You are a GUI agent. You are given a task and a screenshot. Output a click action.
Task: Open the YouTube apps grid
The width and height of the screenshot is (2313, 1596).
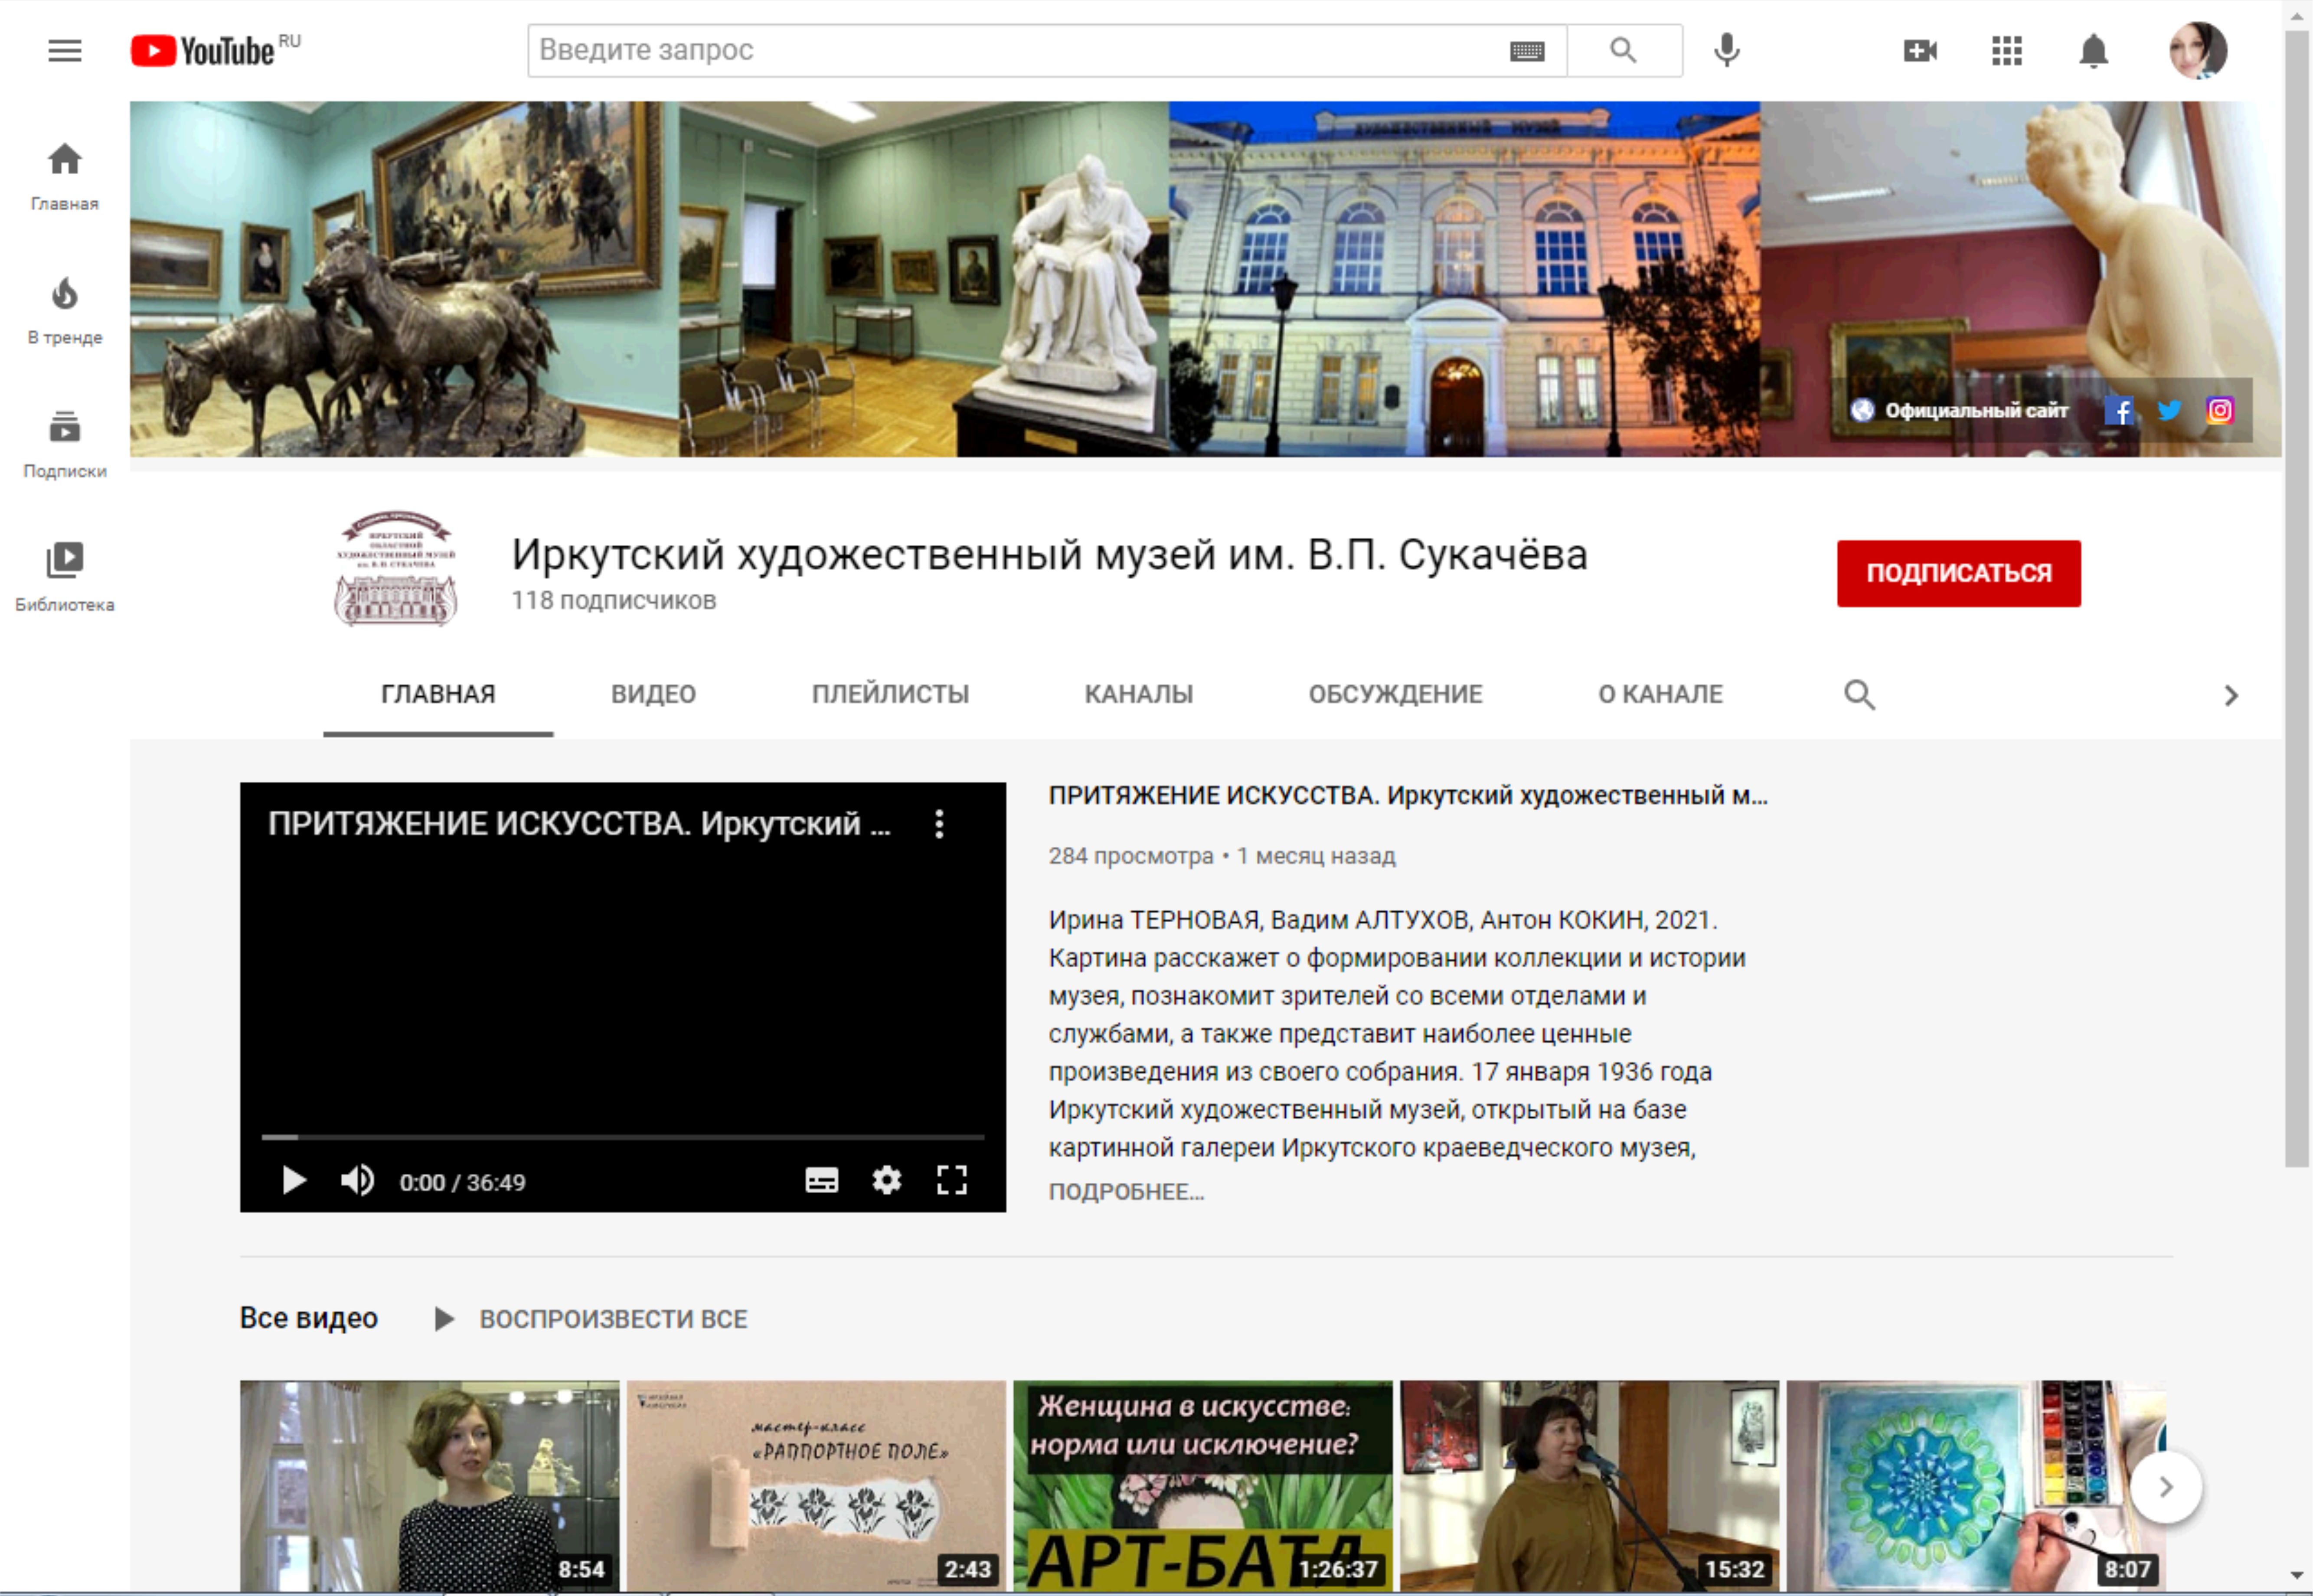[2006, 50]
